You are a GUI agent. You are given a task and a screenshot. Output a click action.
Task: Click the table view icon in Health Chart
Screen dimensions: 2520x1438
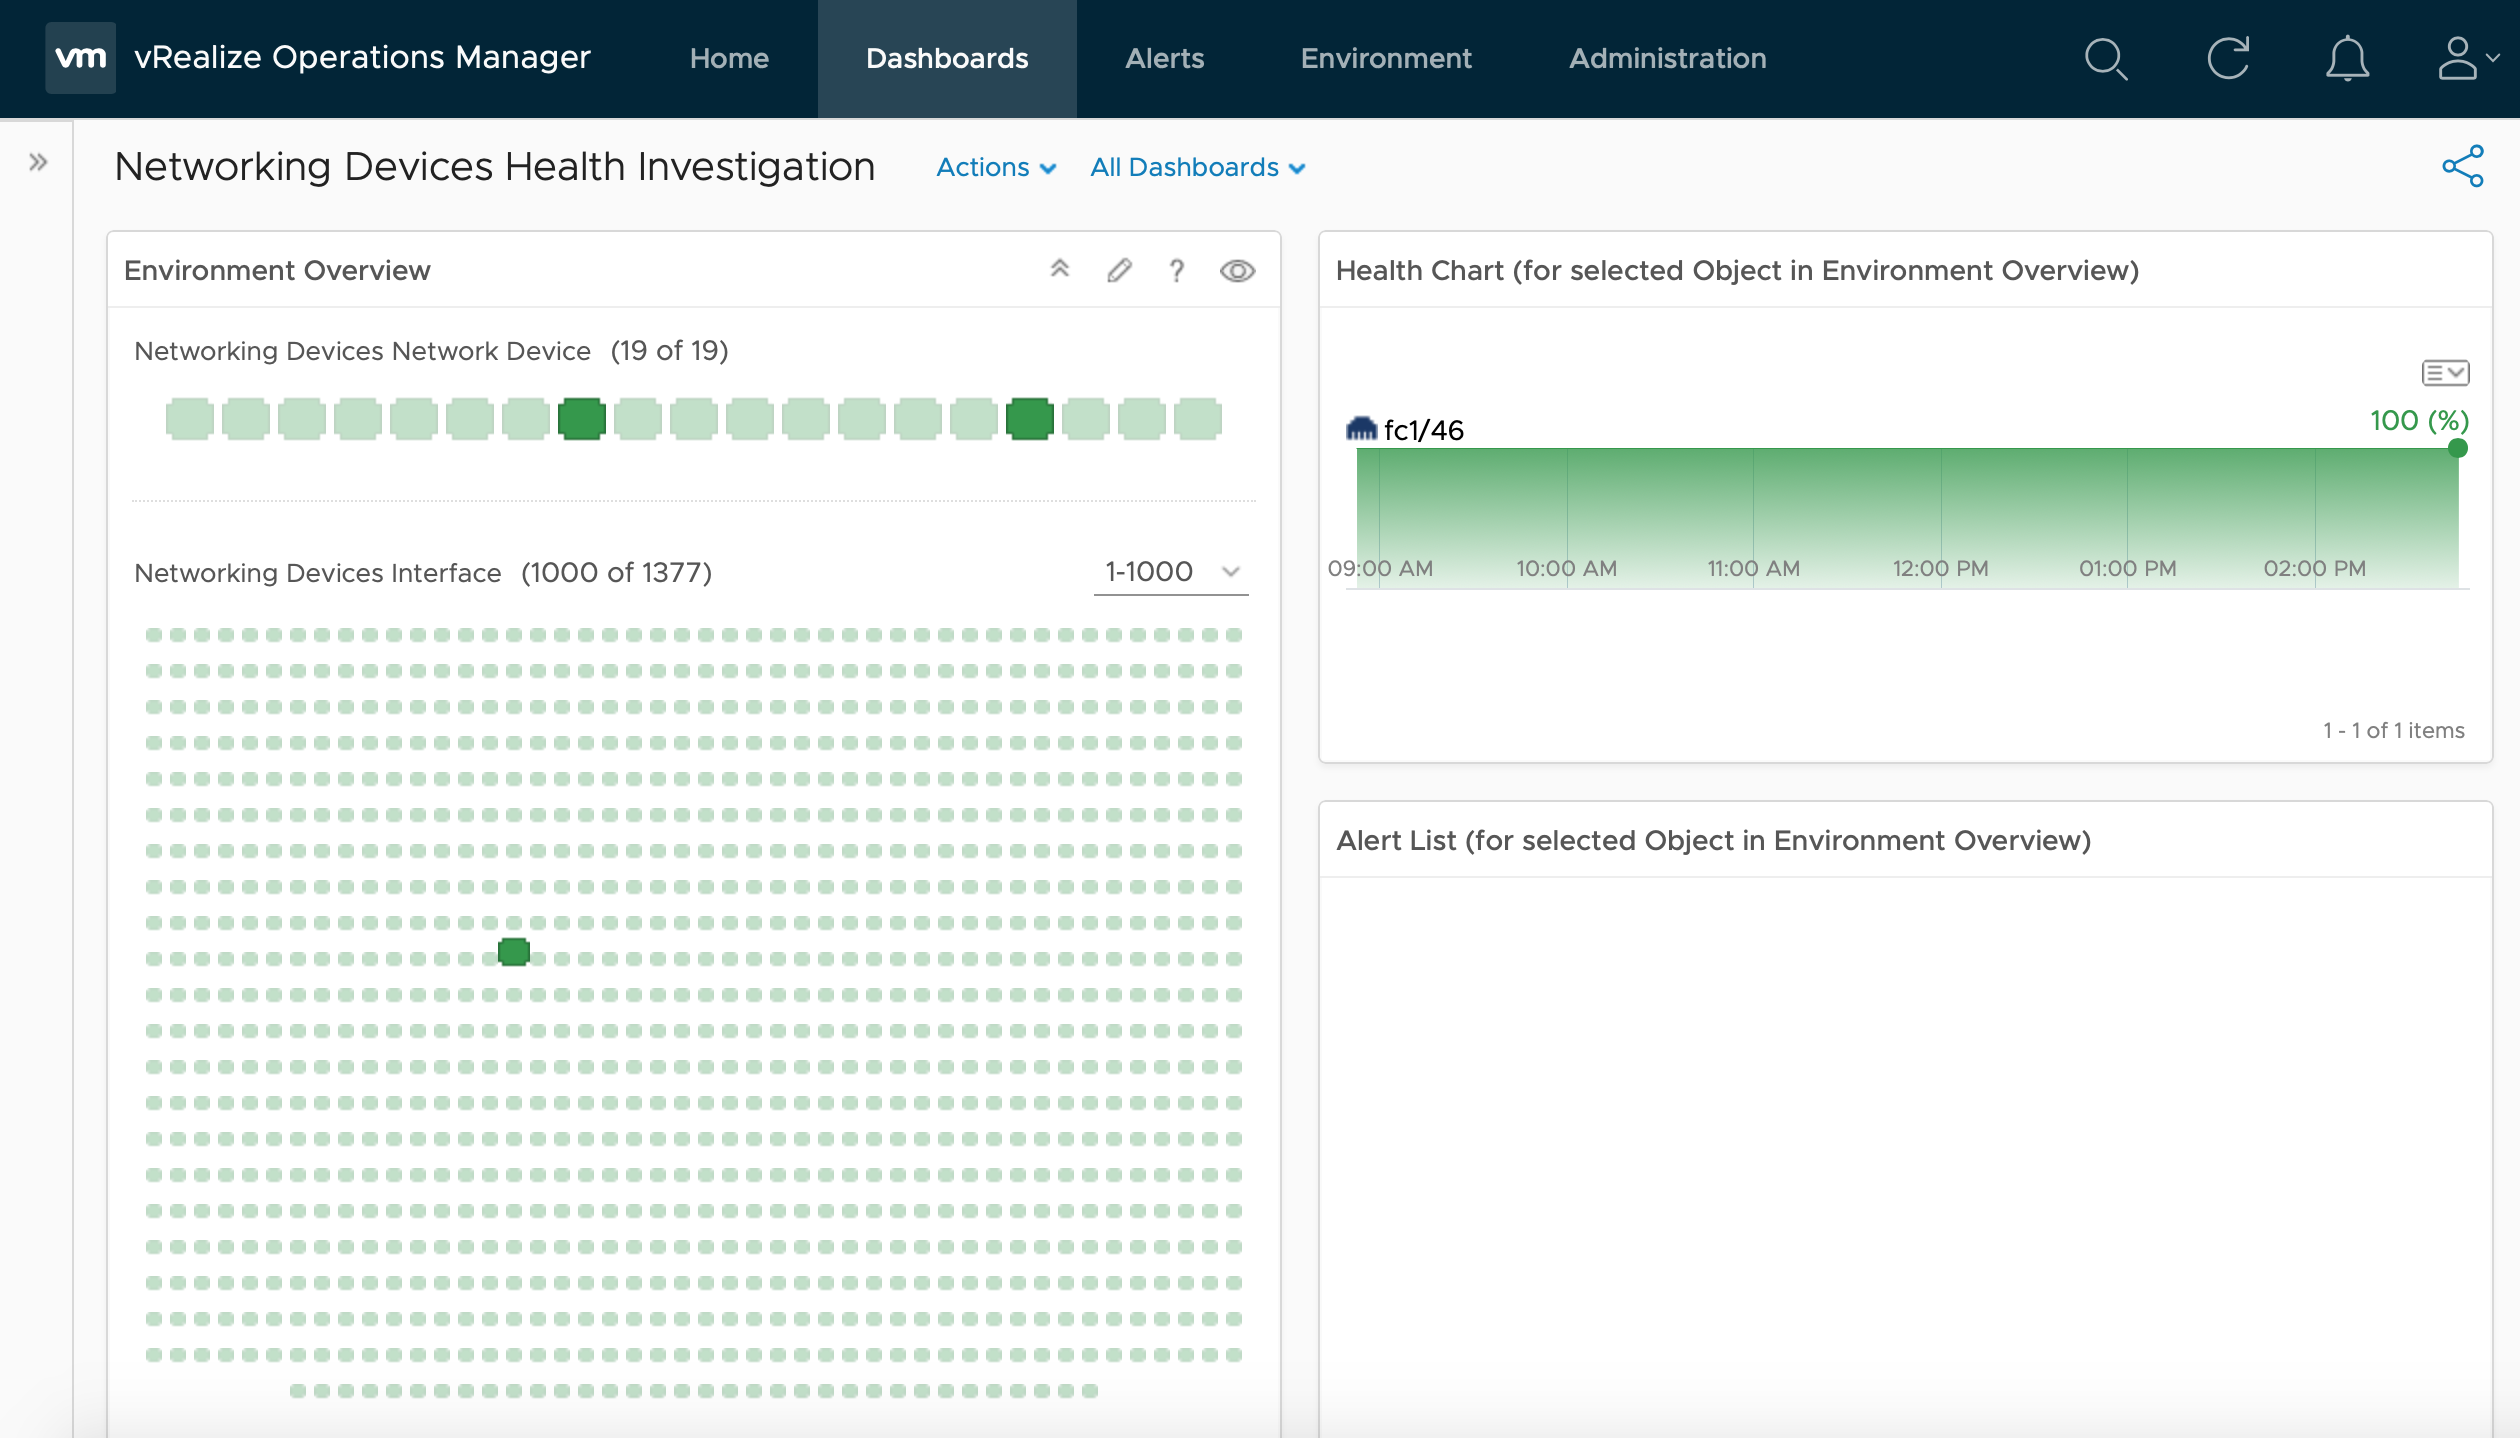2446,374
